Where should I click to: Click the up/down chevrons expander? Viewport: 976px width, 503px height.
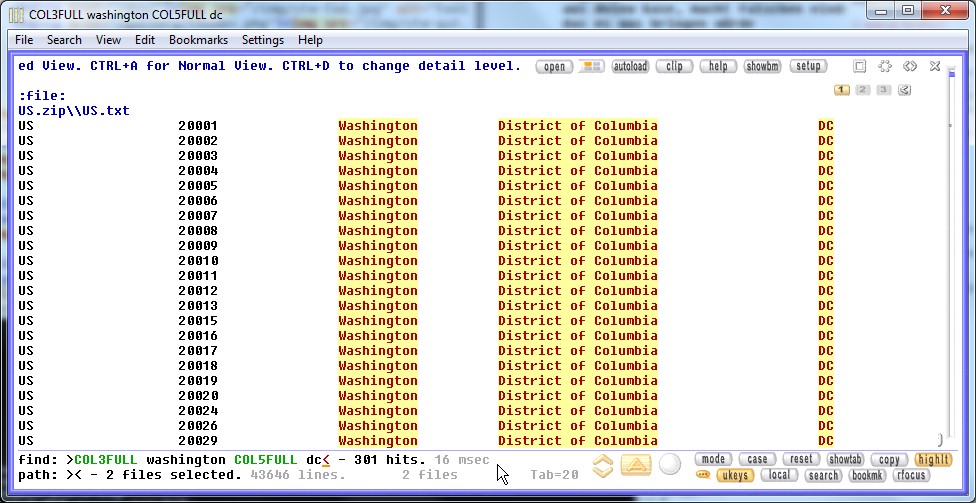(x=602, y=465)
